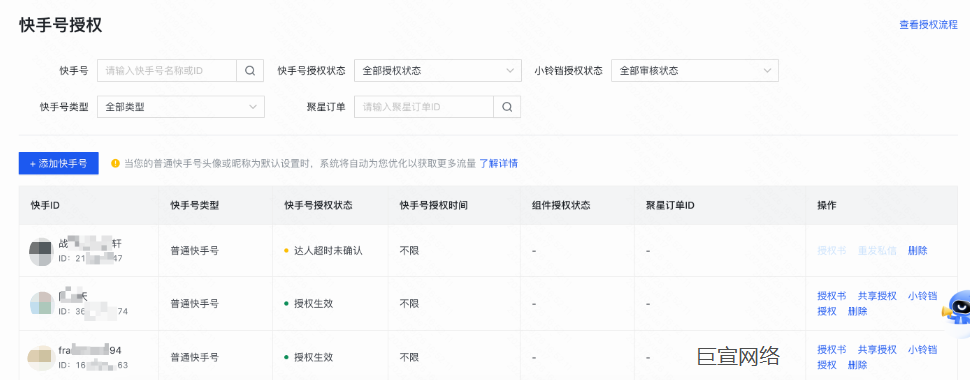Click 授权书 in ID ending 74 row

click(831, 296)
